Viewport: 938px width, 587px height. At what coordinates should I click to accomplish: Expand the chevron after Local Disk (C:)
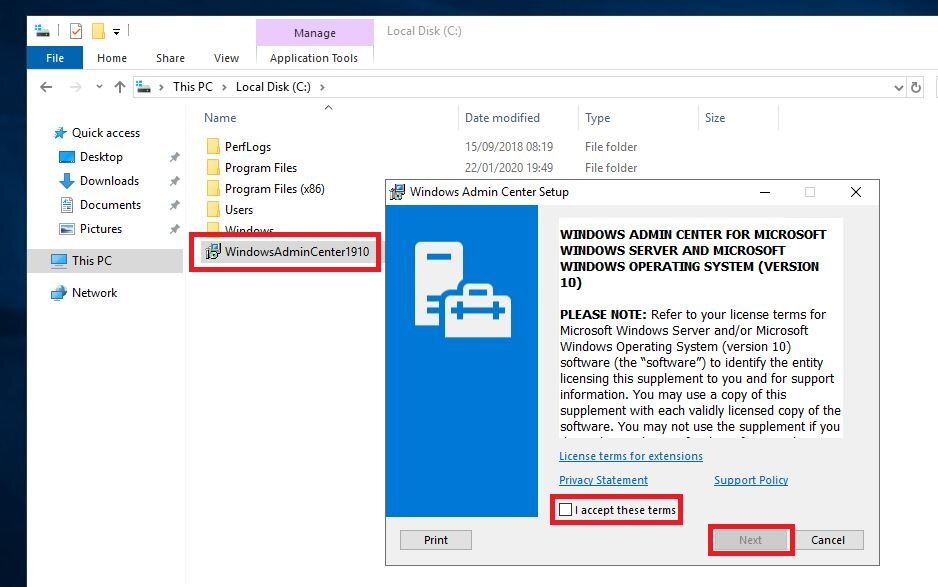pos(322,87)
